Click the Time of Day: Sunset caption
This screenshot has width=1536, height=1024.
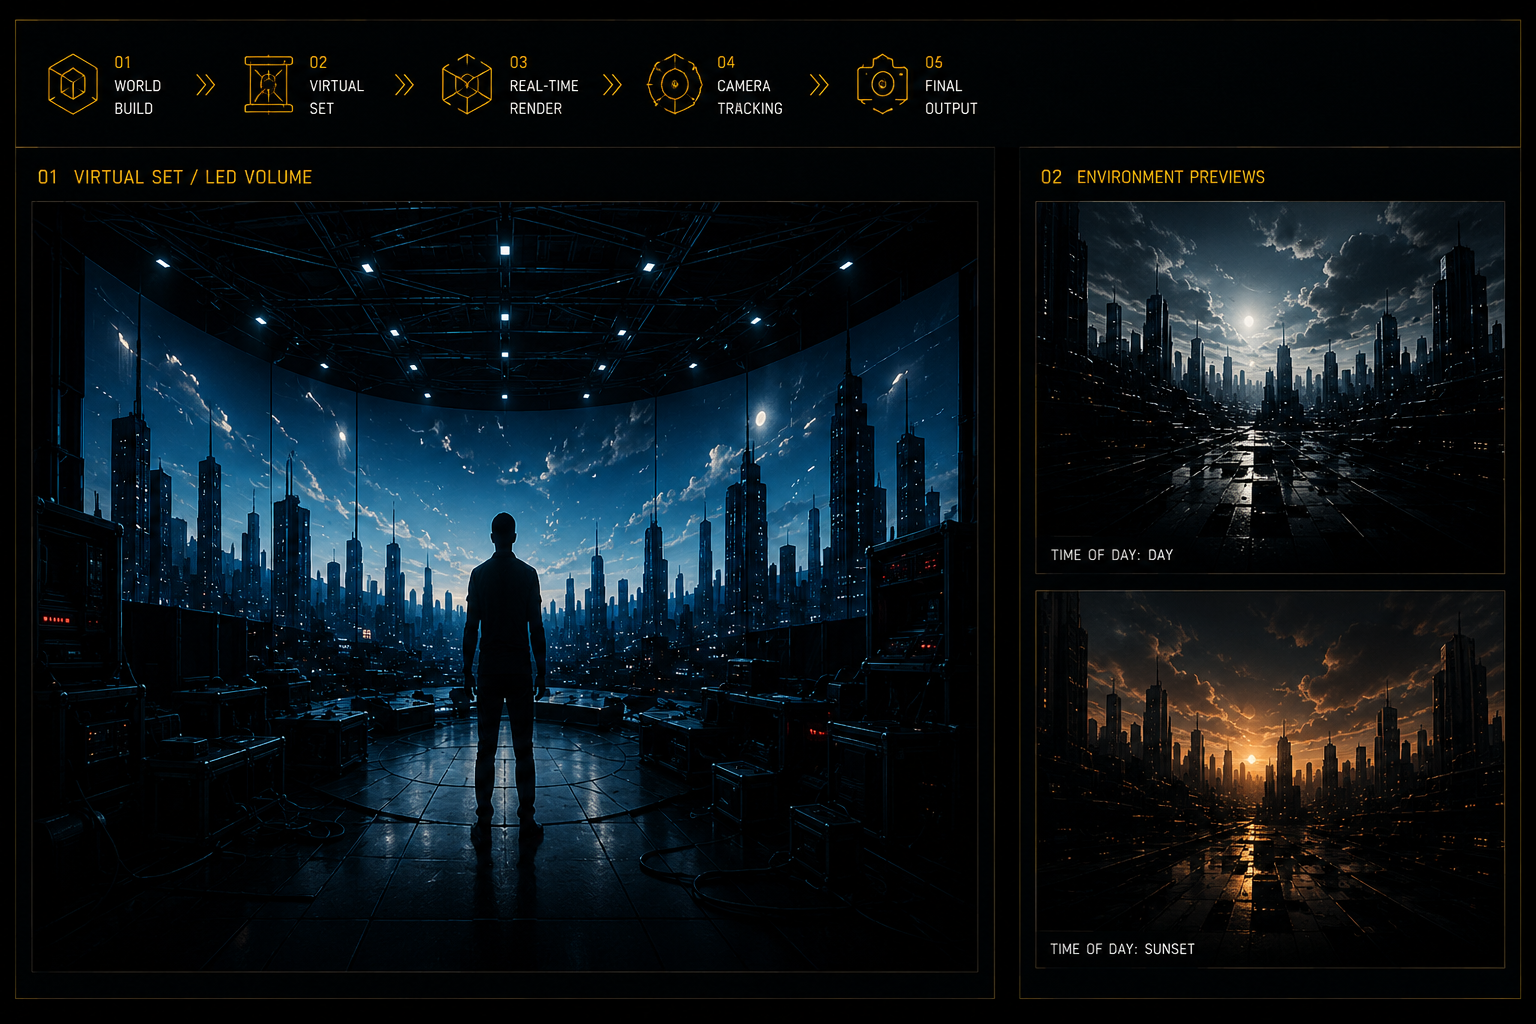(1122, 949)
